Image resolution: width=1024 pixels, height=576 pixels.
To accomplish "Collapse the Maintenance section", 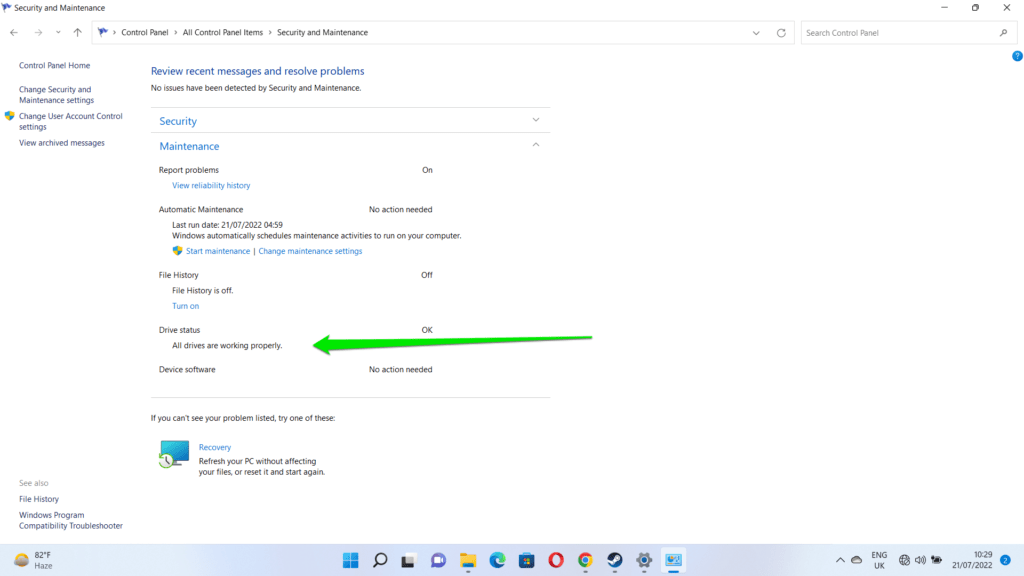I will tap(536, 144).
